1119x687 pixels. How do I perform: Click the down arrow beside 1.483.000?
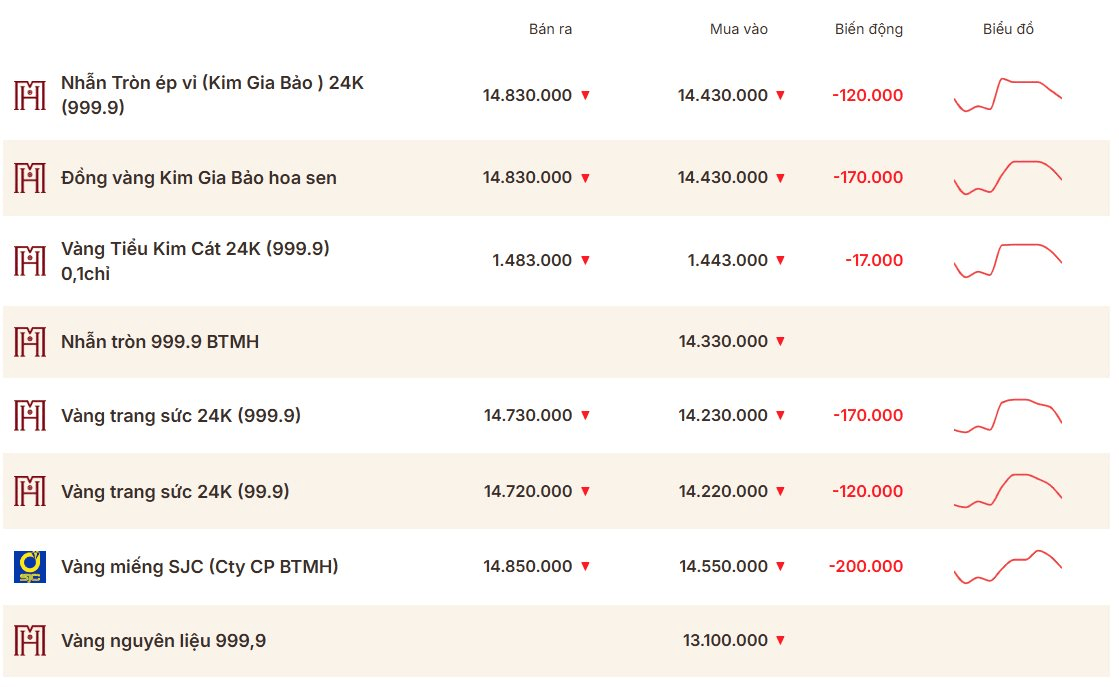pyautogui.click(x=585, y=260)
